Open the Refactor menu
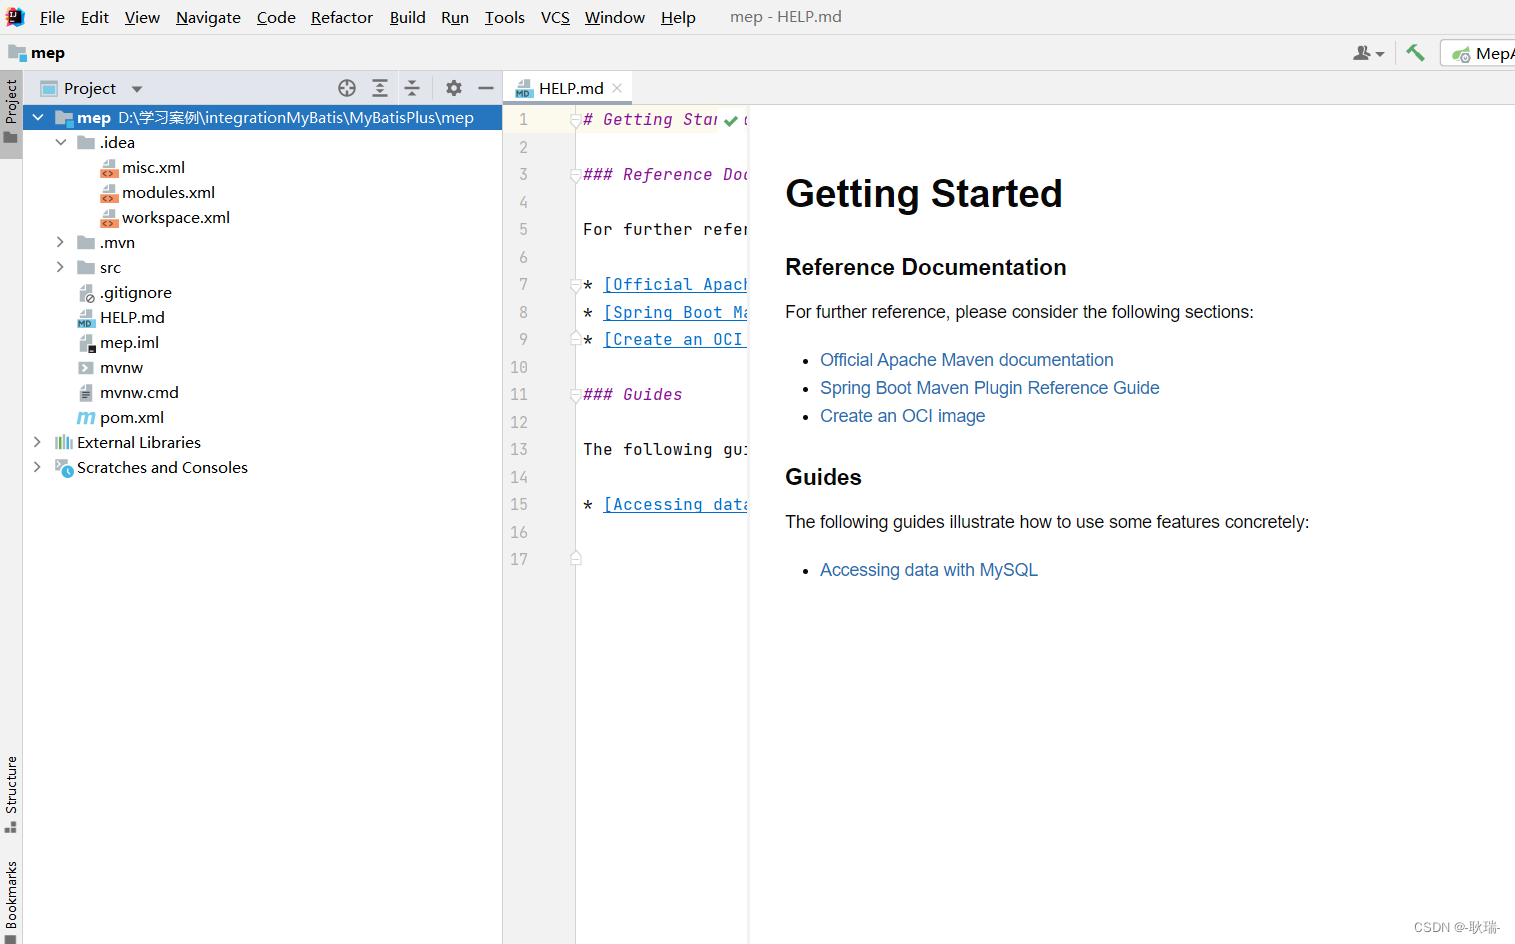 tap(342, 17)
